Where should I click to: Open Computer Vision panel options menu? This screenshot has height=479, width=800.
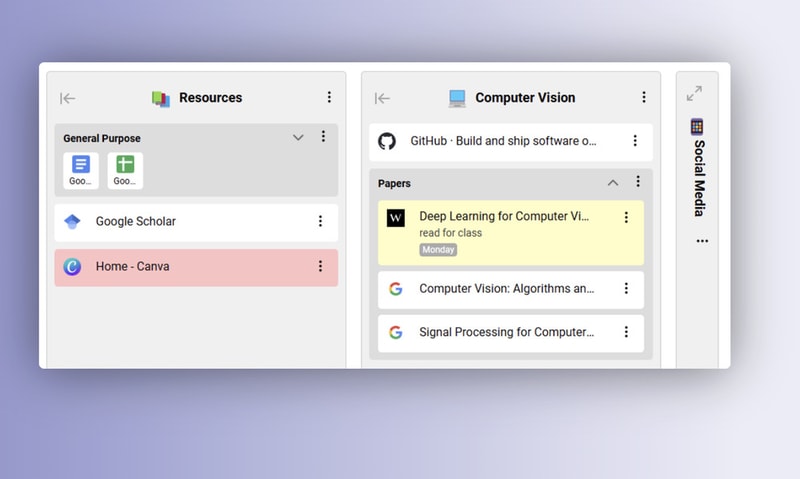click(643, 98)
